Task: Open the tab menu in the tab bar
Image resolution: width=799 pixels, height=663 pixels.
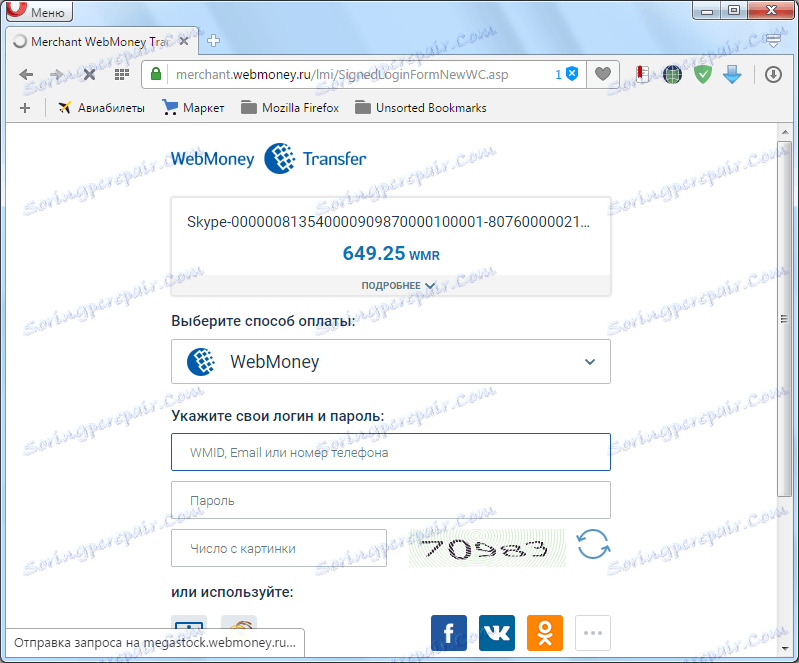Action: point(773,41)
